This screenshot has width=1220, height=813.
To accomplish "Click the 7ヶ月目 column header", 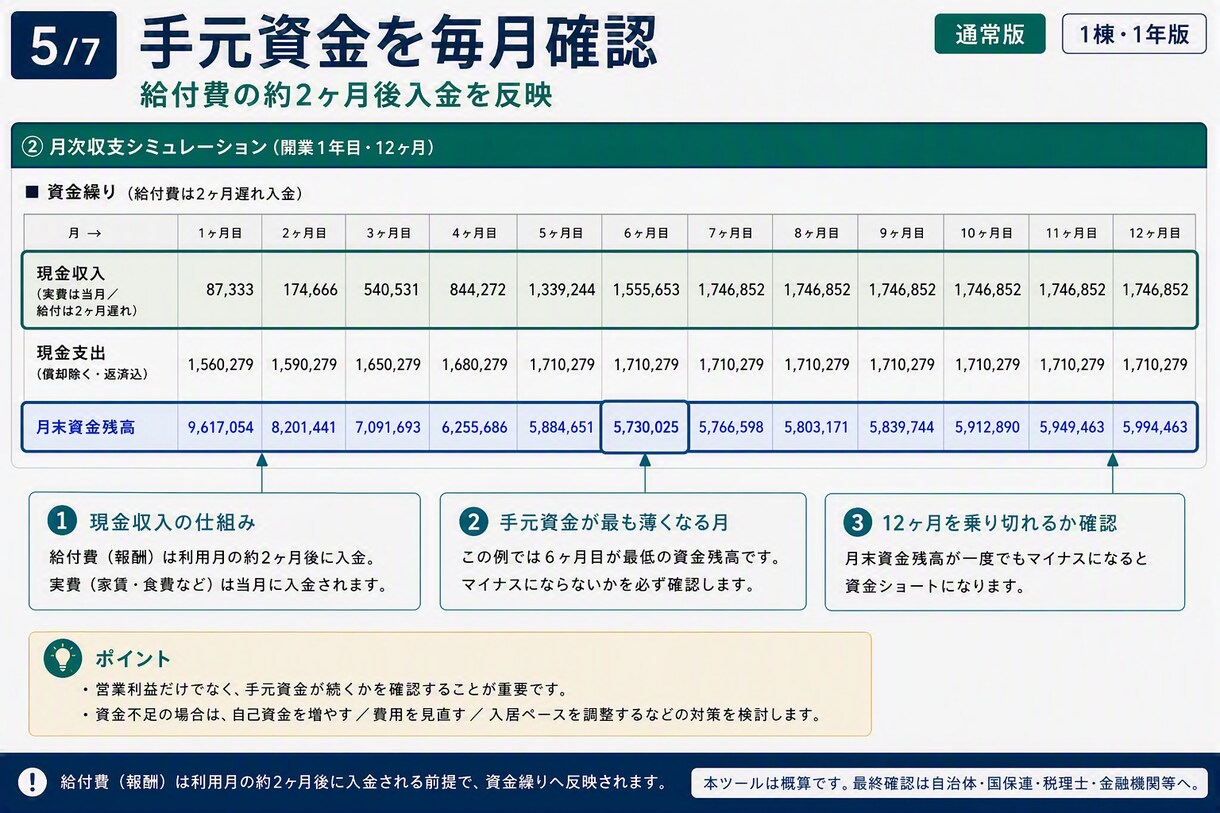I will [730, 233].
